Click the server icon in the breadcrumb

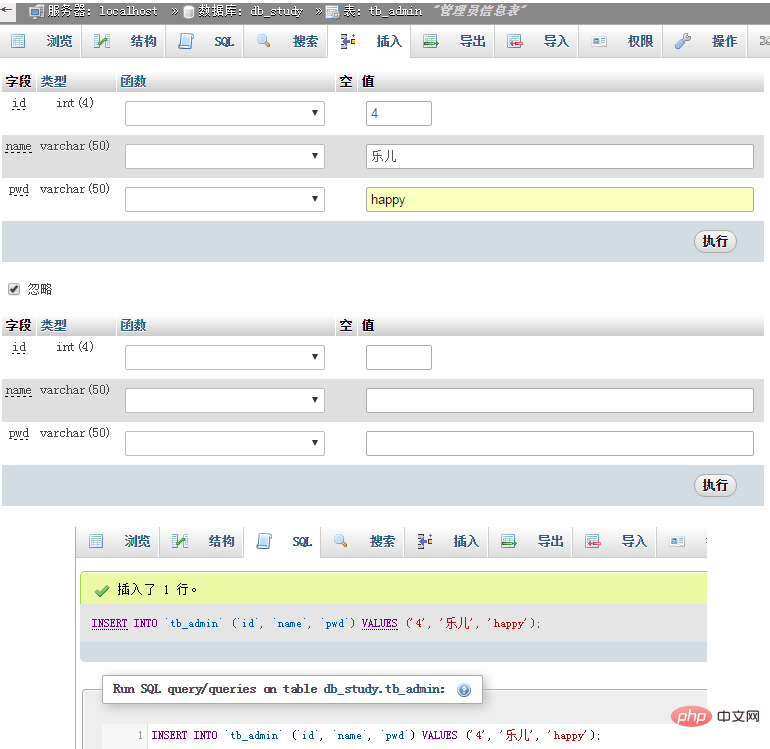(x=37, y=12)
